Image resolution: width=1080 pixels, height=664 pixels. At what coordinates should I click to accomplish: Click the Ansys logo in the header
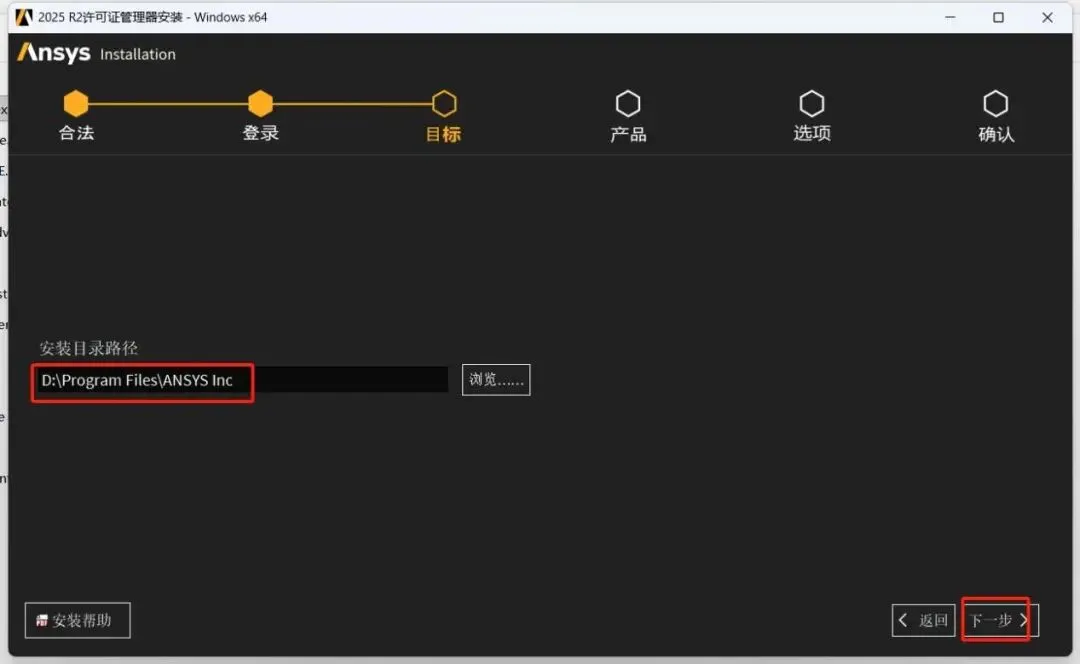point(54,53)
